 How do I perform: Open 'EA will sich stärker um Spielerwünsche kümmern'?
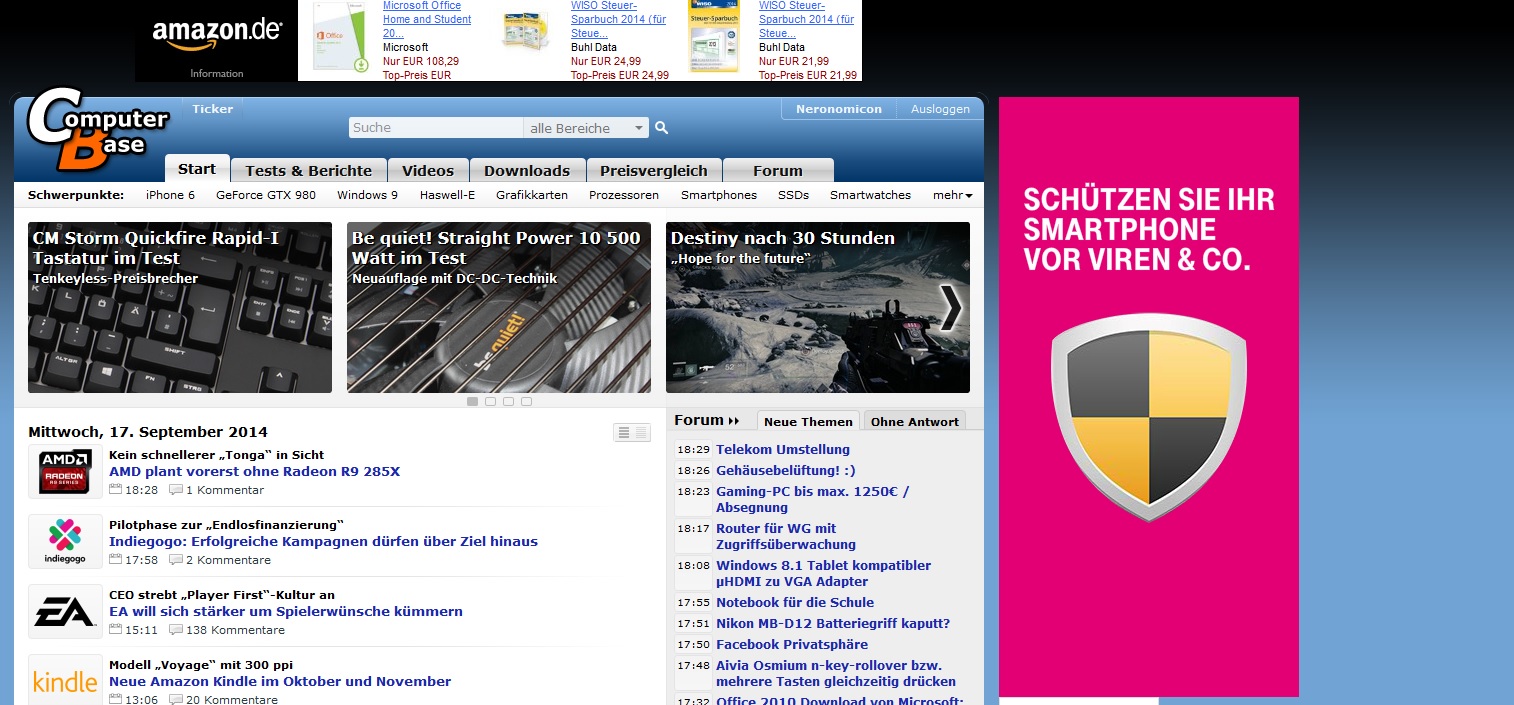click(x=286, y=612)
